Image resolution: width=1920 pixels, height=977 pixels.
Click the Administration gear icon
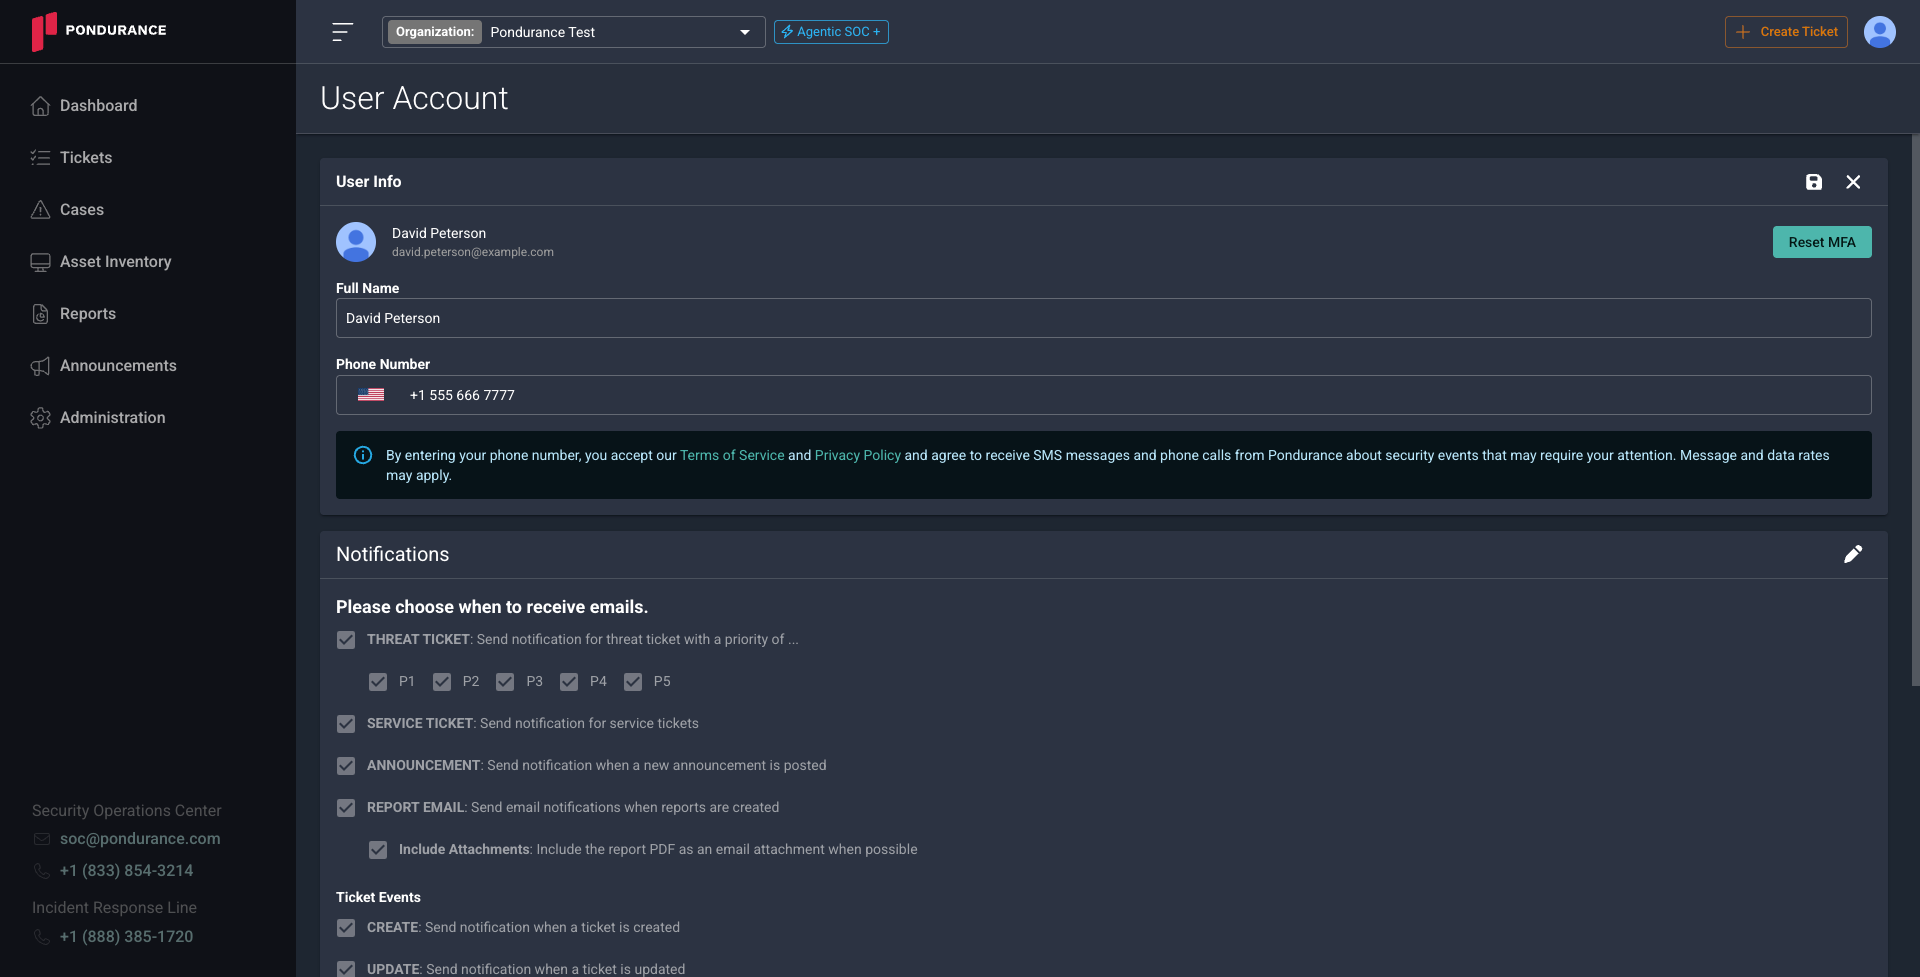40,418
